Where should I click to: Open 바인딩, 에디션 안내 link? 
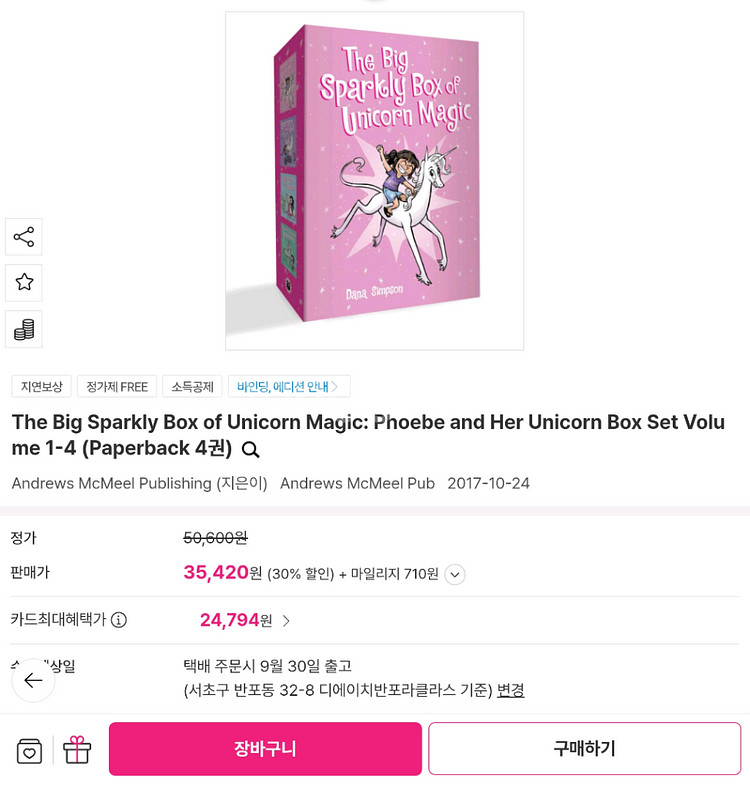tap(289, 386)
